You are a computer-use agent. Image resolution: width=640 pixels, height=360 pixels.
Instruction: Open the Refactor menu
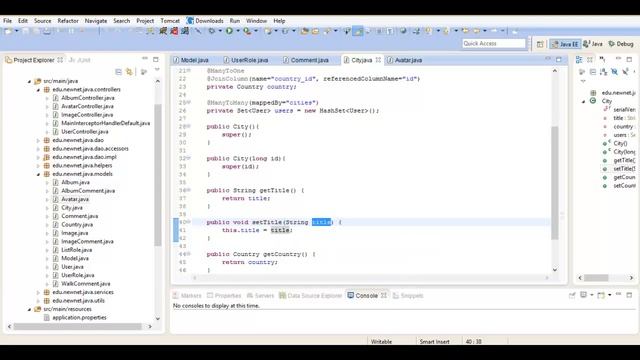pyautogui.click(x=68, y=21)
